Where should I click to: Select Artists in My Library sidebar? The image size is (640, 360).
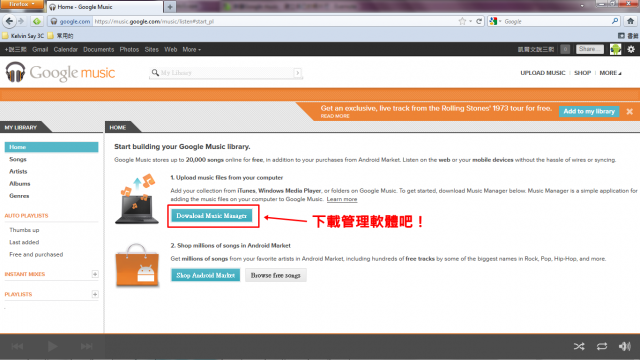click(x=18, y=171)
